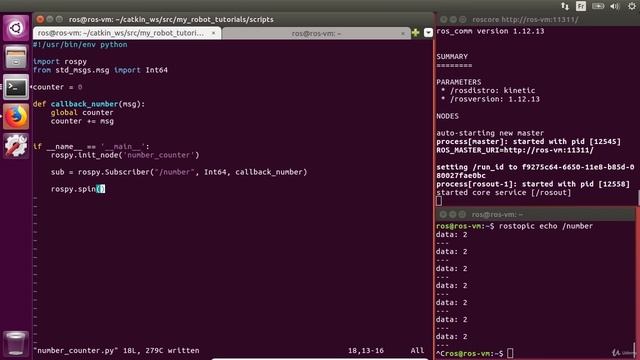
Task: Click the 'rostopic echo /number' command line
Action: click(x=514, y=226)
